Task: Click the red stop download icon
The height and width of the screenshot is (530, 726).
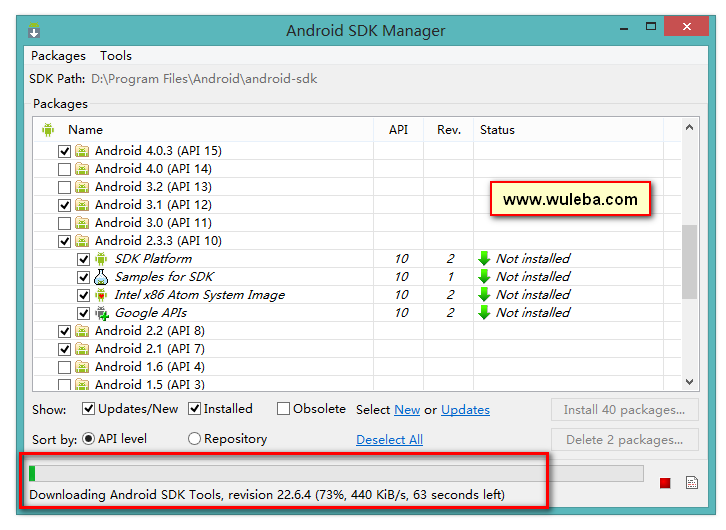Action: pos(665,483)
